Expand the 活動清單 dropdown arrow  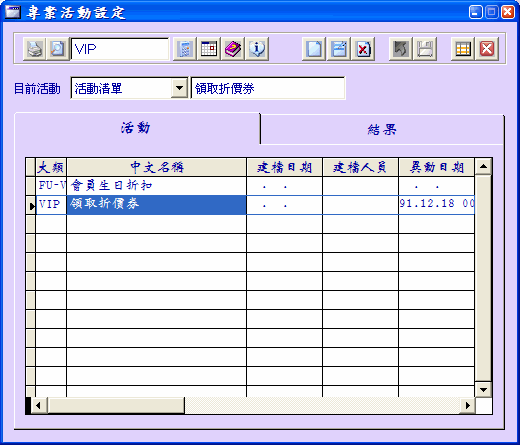tap(179, 88)
